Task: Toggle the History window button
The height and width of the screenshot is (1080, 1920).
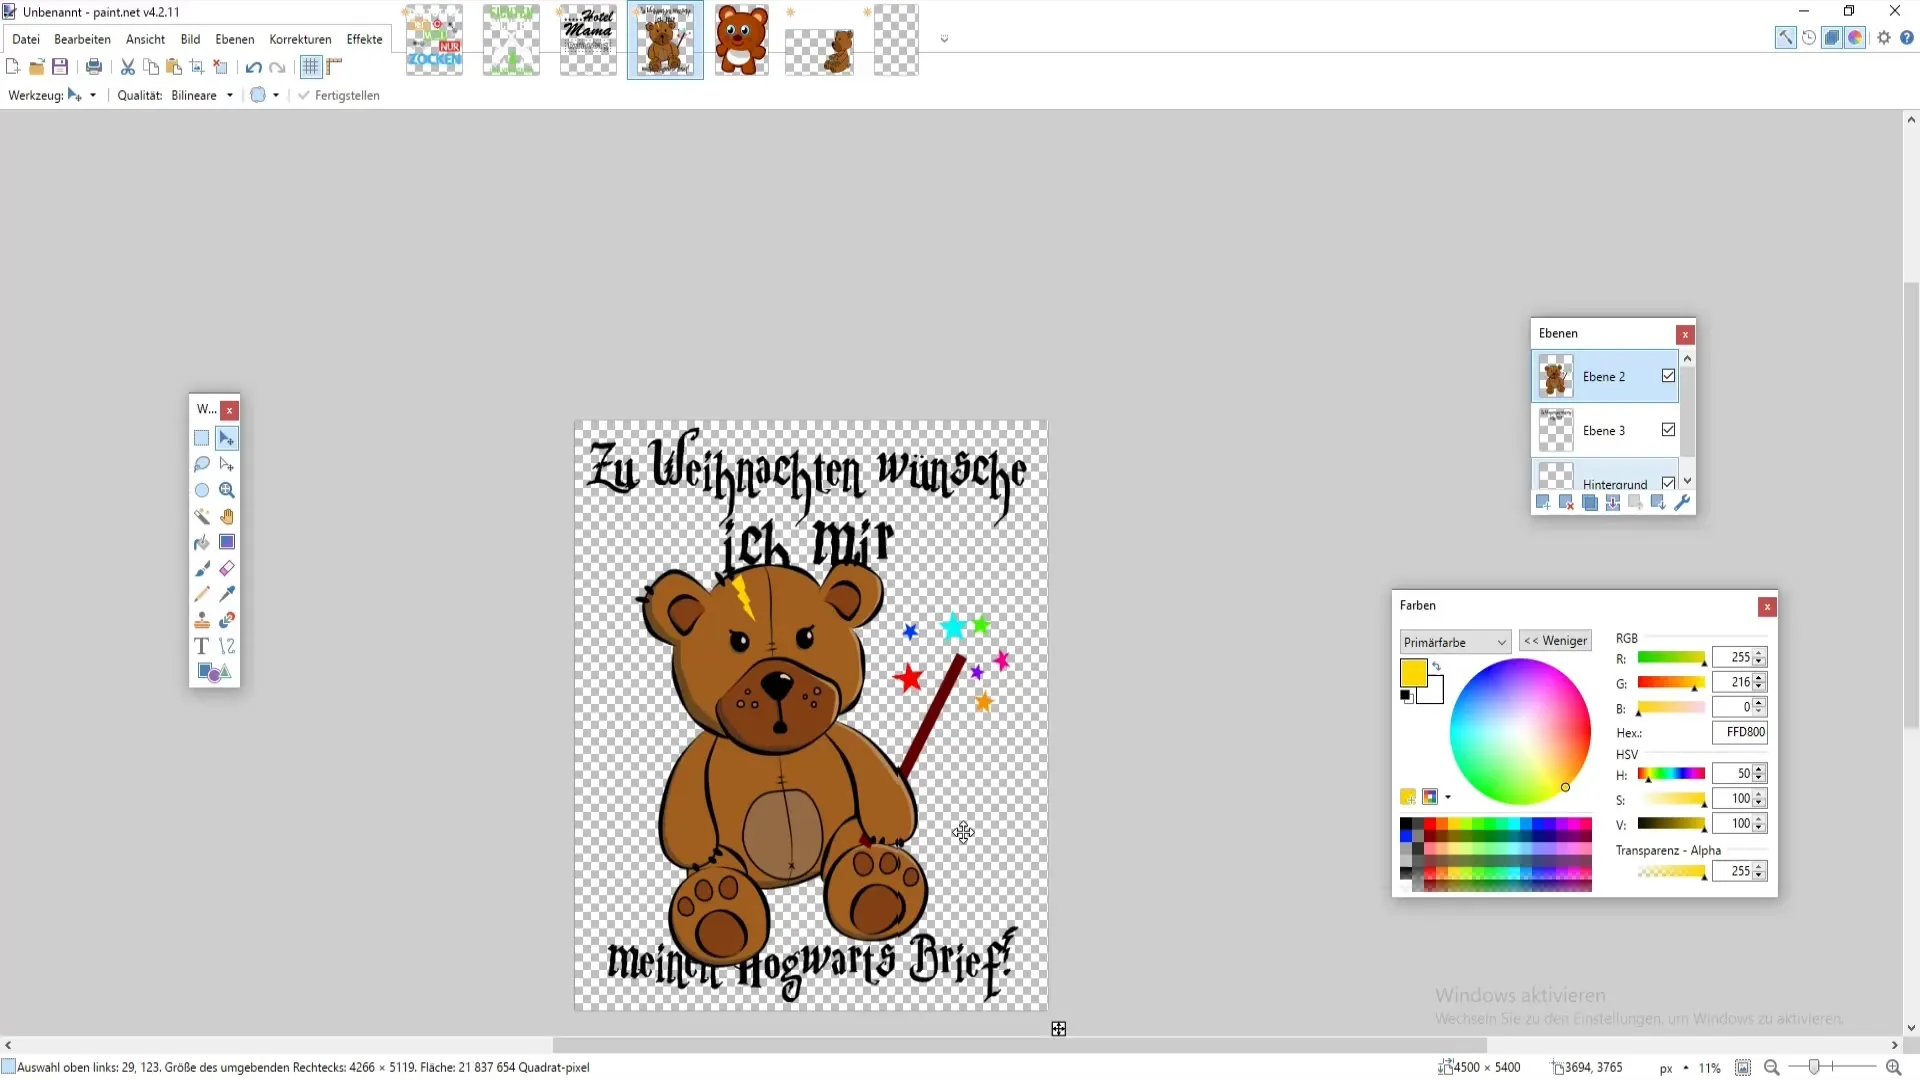Action: (x=1809, y=38)
